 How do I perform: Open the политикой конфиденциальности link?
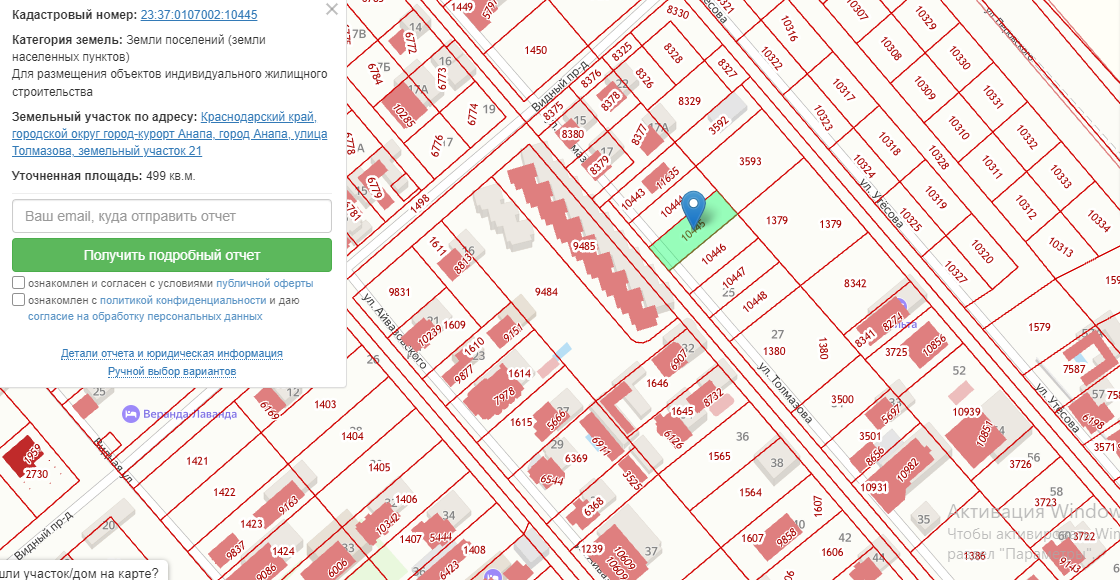click(x=182, y=300)
